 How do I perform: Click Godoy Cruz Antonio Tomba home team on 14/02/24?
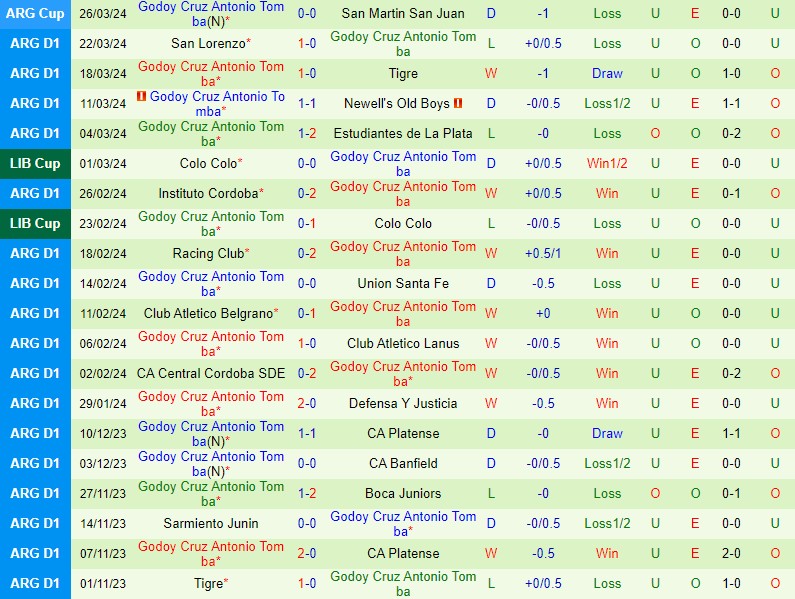[x=211, y=284]
